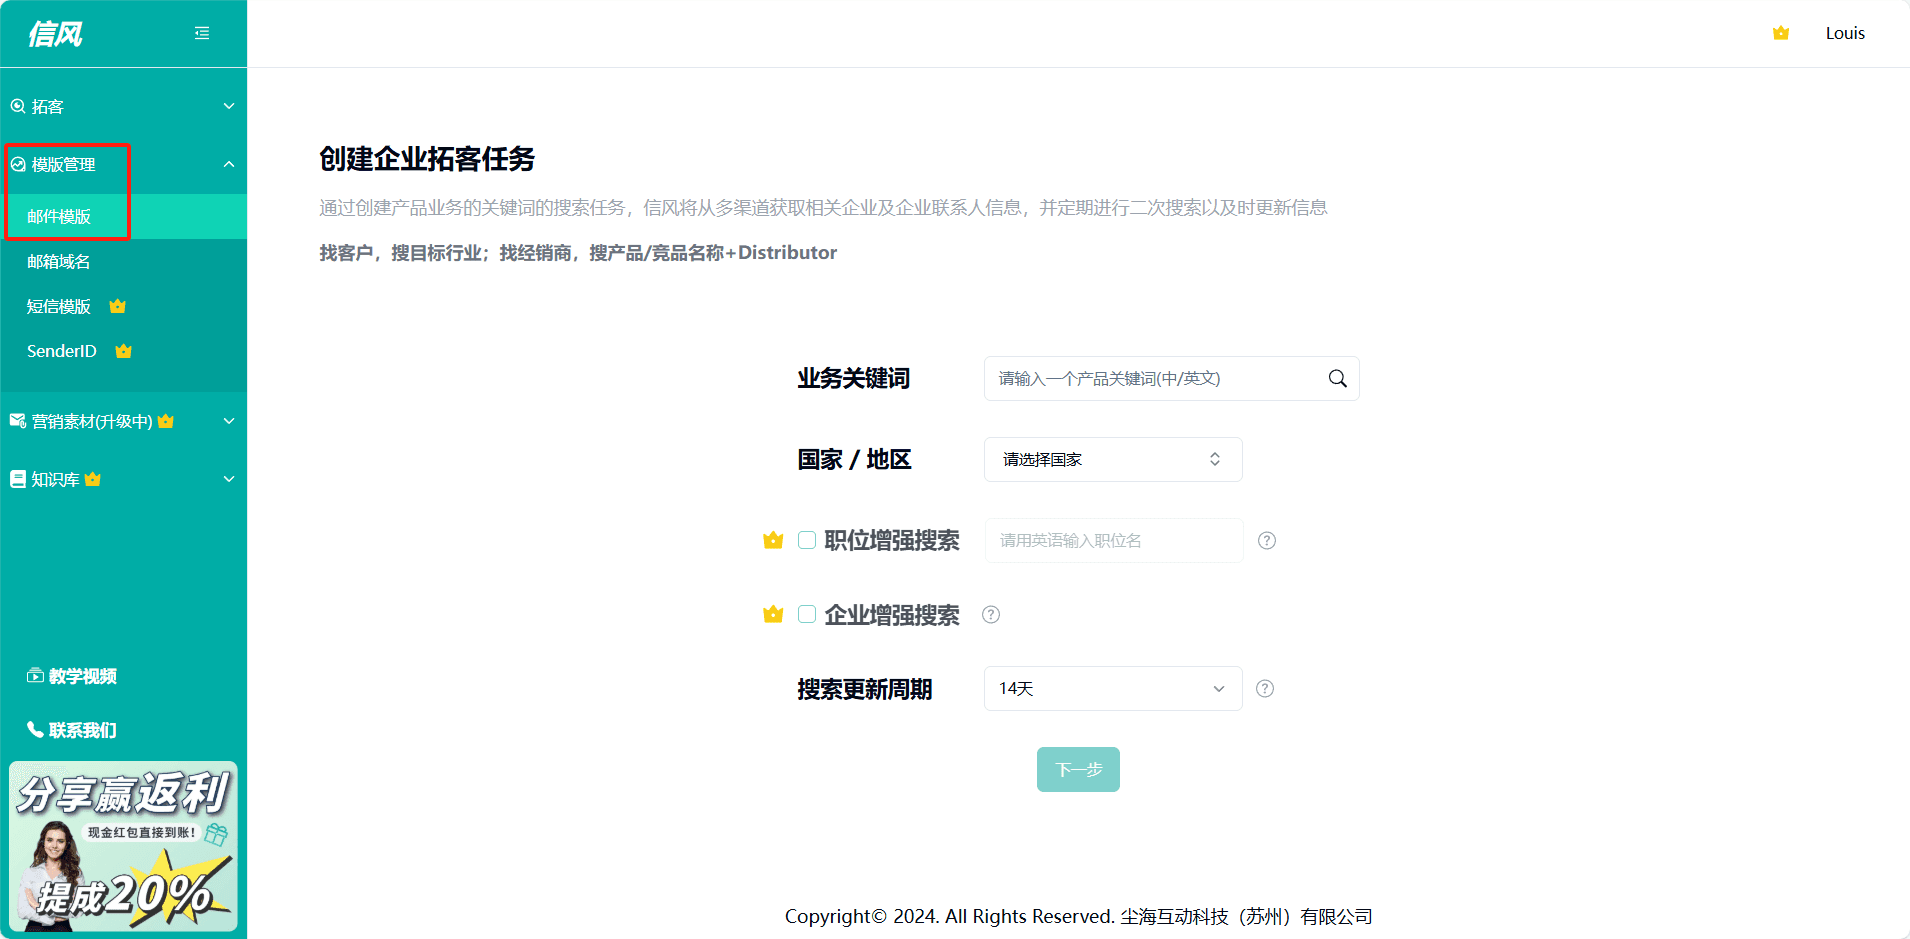Click crown icon next to 短信模版

pos(118,306)
